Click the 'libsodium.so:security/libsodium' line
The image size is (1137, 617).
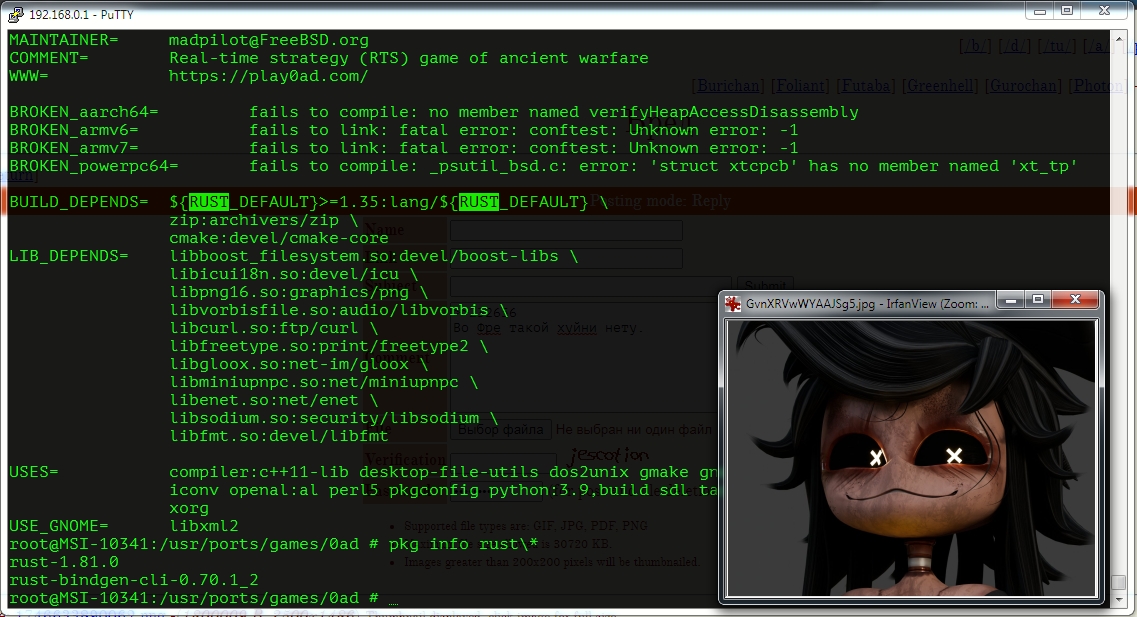pyautogui.click(x=324, y=418)
